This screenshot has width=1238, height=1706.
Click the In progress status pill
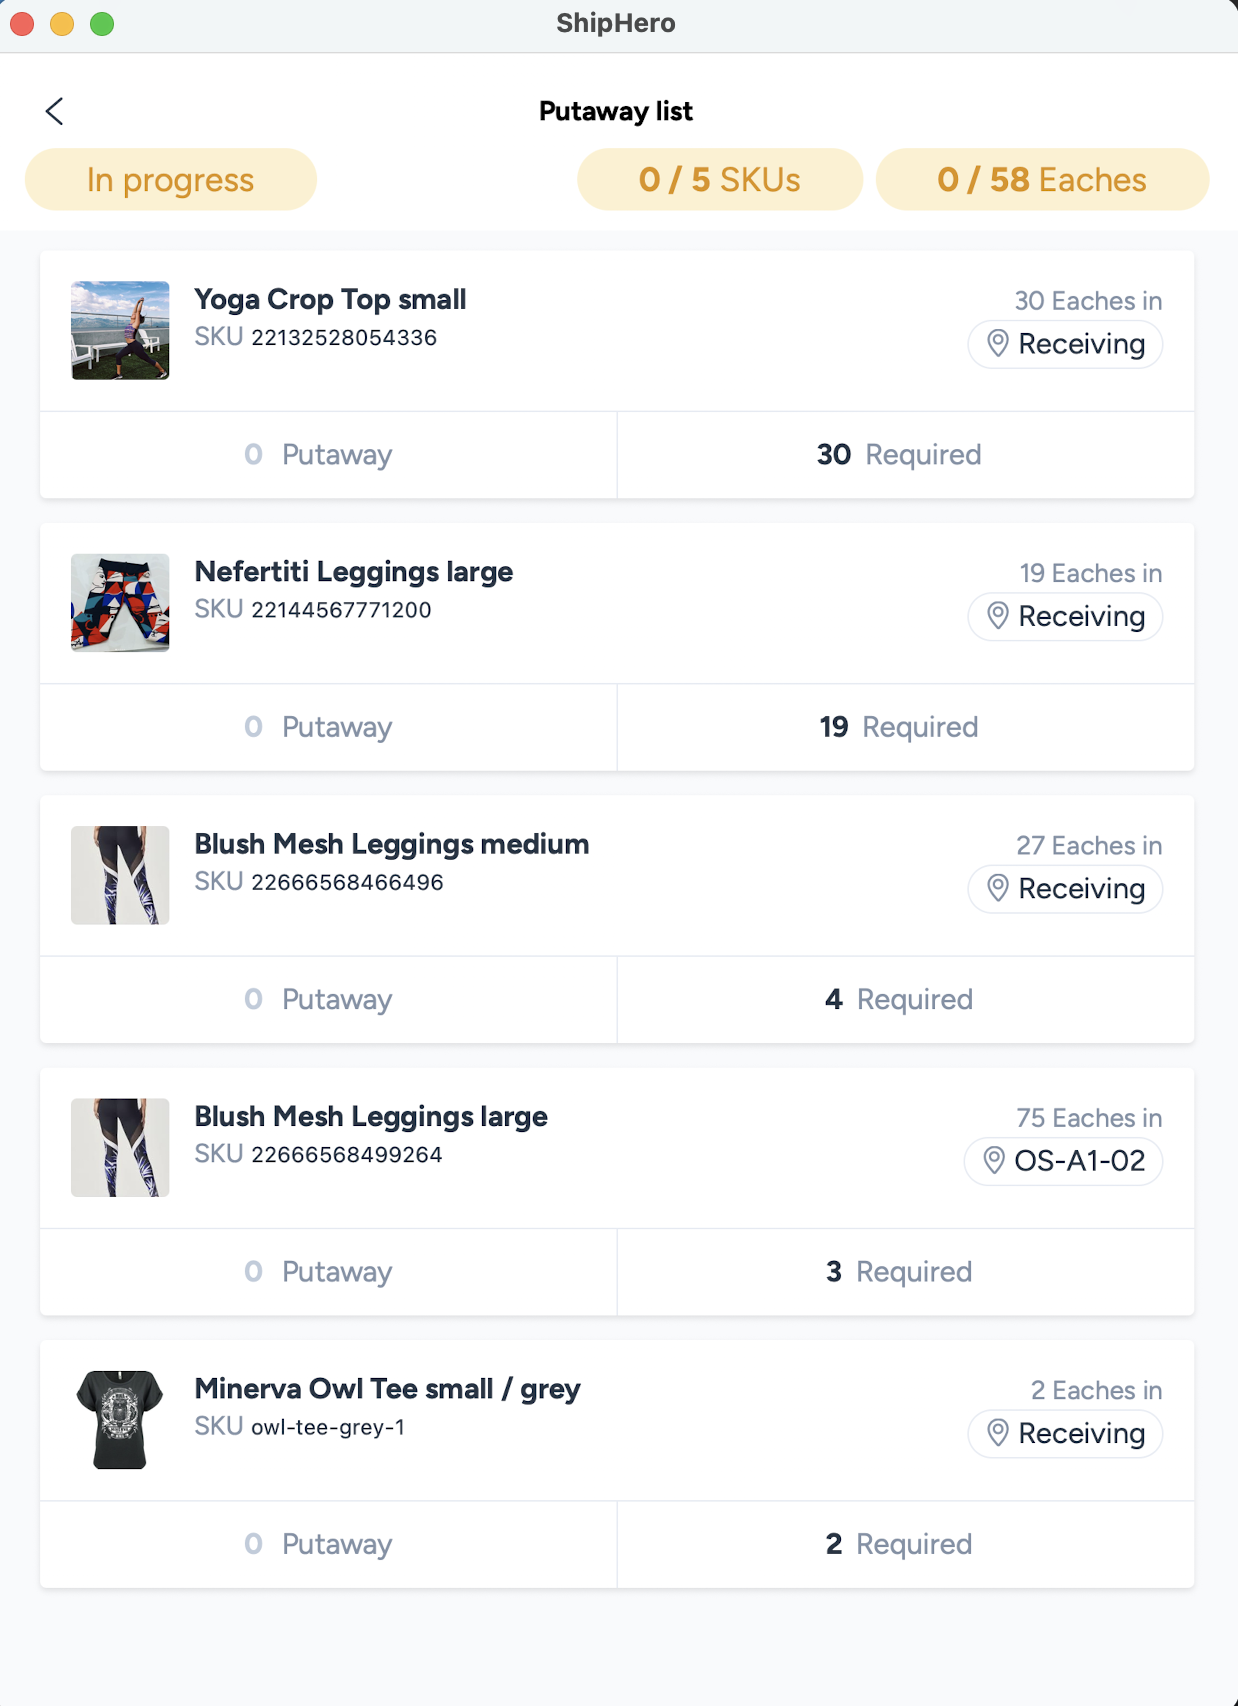tap(171, 180)
